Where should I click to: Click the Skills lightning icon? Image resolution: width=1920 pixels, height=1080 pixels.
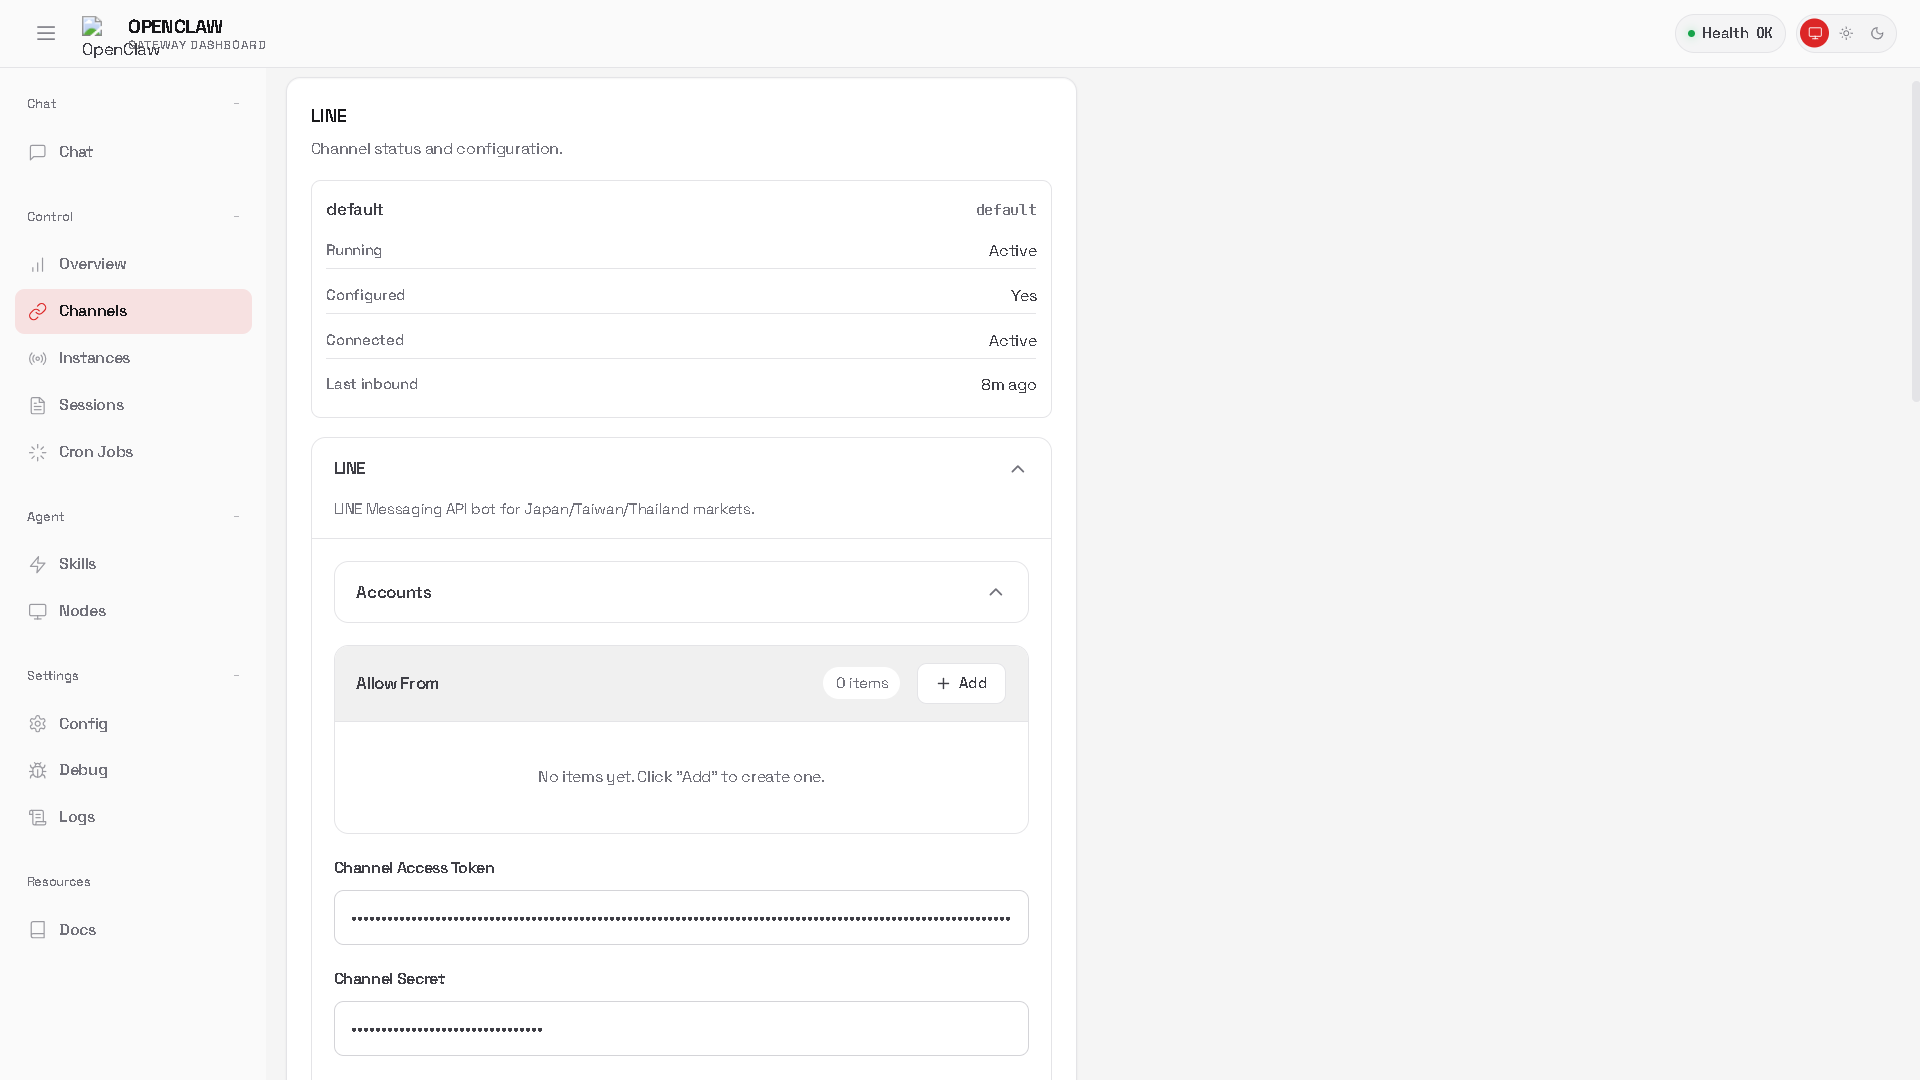click(x=38, y=564)
